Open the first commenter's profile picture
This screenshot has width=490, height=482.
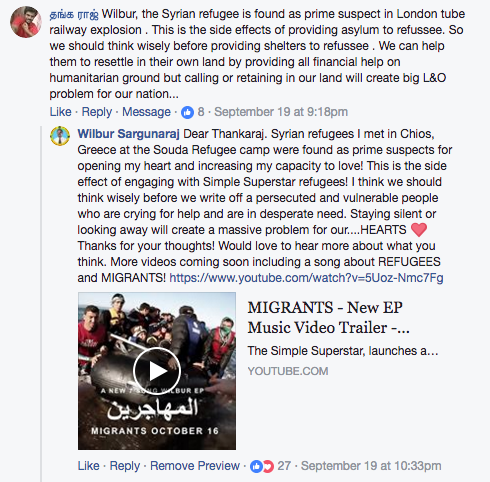click(26, 22)
